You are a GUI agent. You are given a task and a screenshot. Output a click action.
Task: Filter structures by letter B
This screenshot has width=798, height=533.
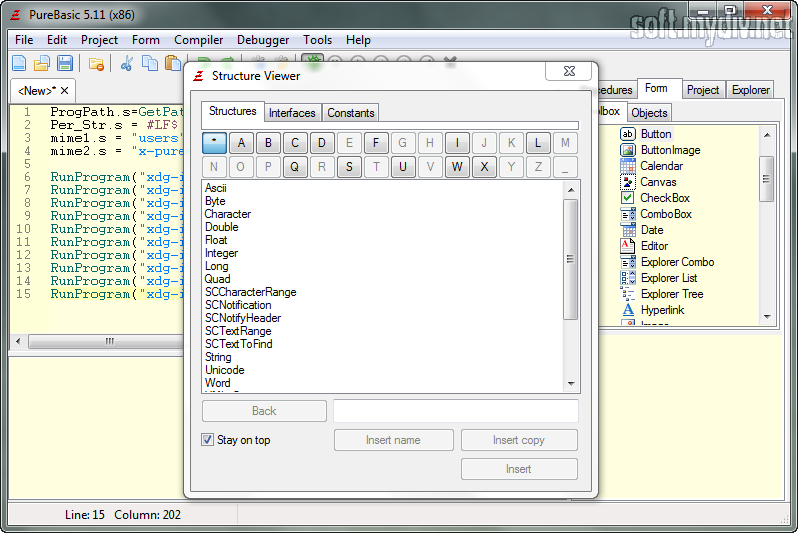pyautogui.click(x=268, y=143)
